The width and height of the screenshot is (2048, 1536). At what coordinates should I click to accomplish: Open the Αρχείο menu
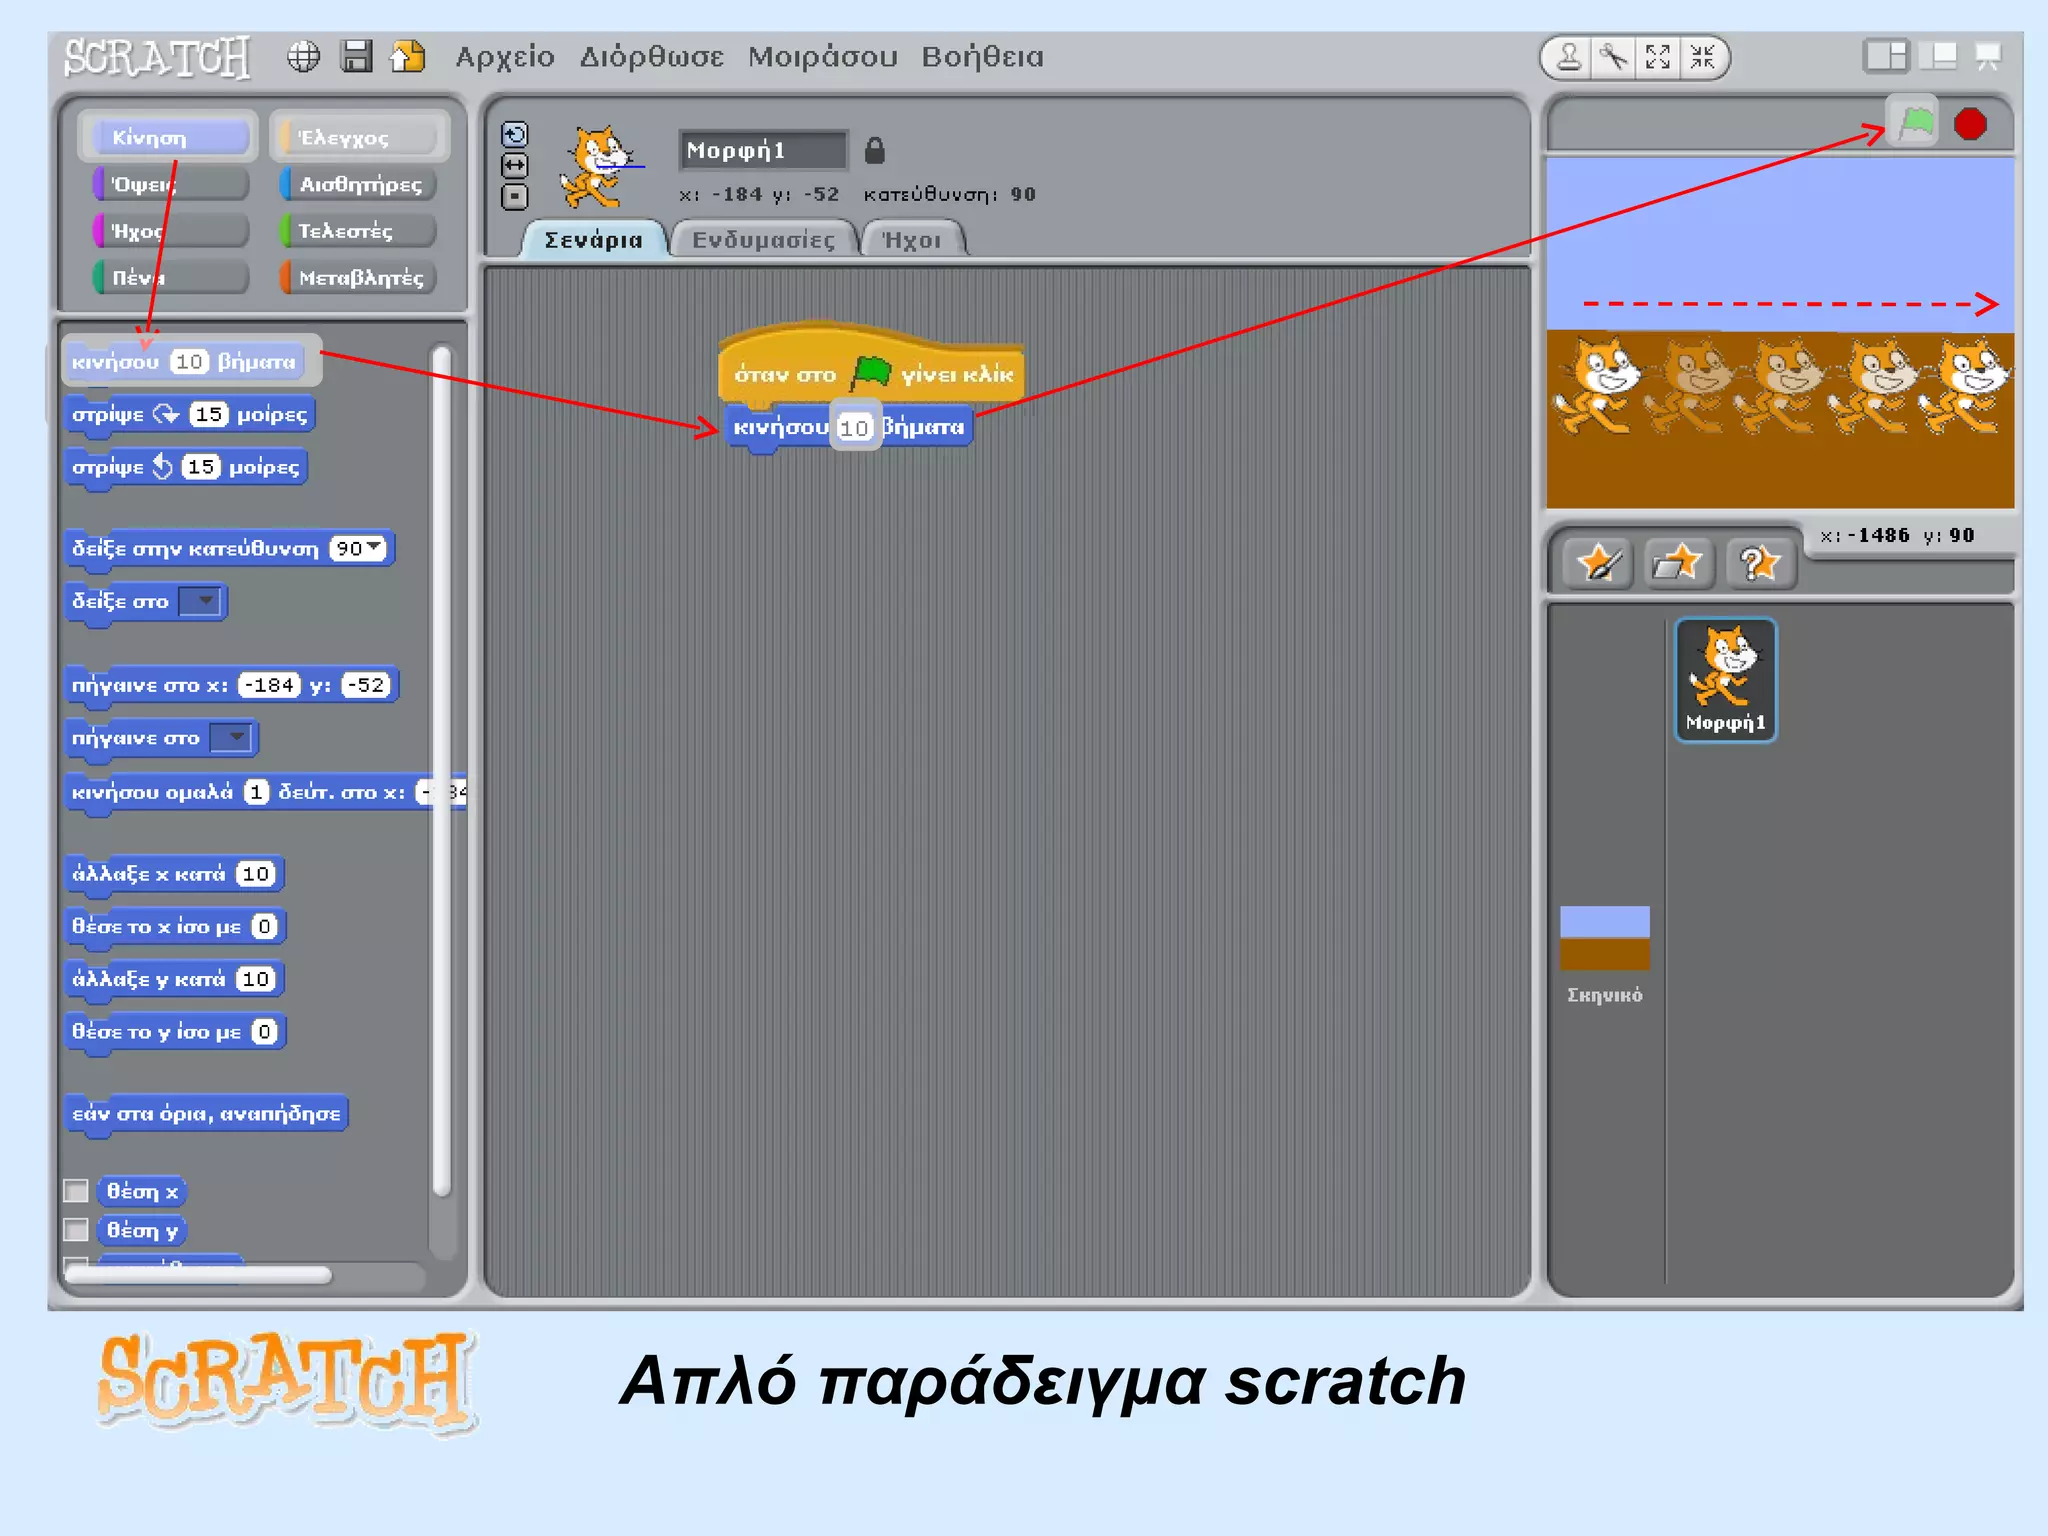tap(505, 56)
